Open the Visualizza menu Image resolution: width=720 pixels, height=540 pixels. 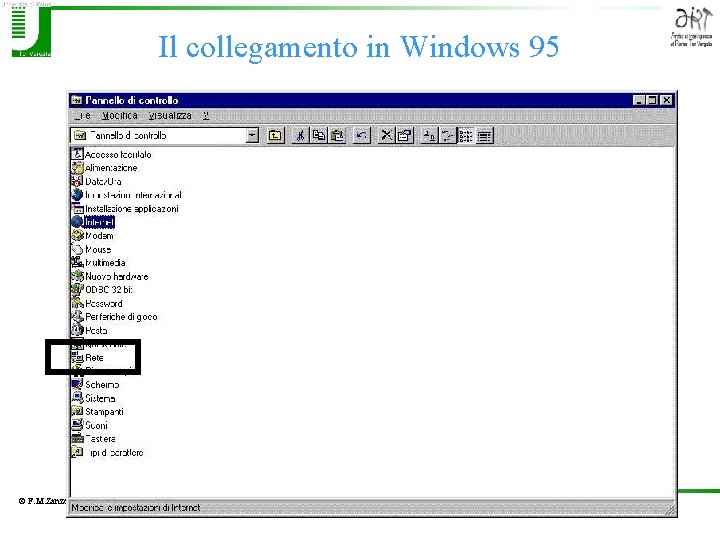tap(170, 115)
